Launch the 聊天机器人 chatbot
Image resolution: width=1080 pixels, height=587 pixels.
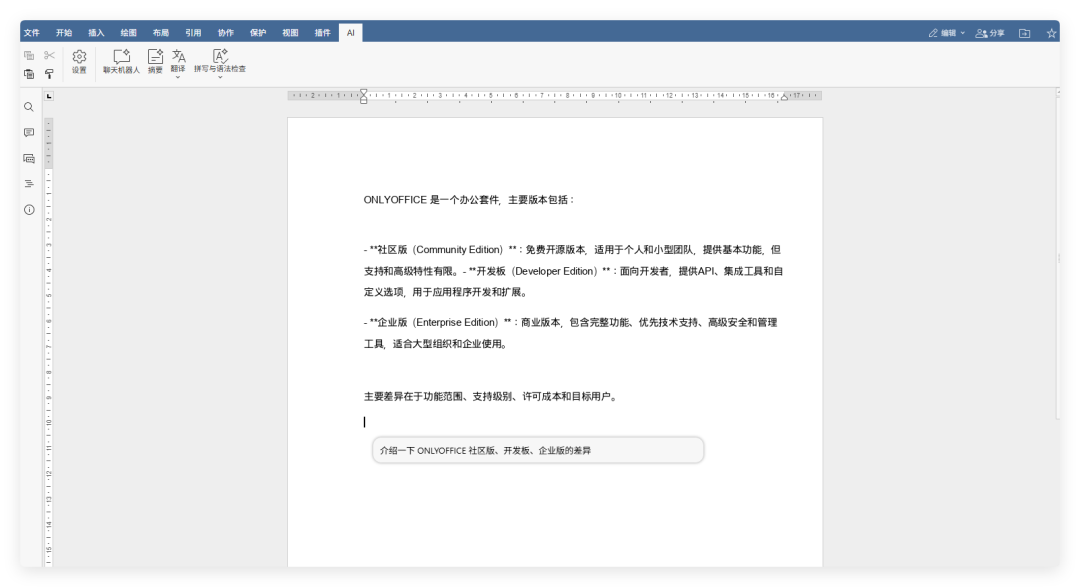point(121,61)
